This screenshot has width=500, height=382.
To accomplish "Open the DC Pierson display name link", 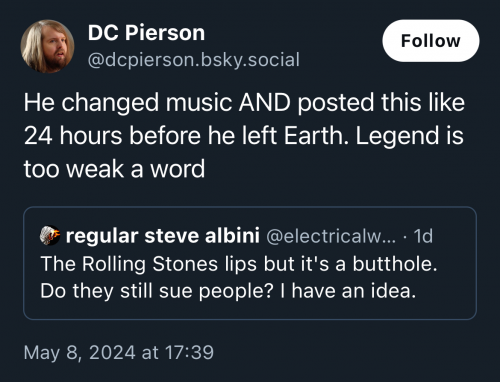I will [146, 33].
